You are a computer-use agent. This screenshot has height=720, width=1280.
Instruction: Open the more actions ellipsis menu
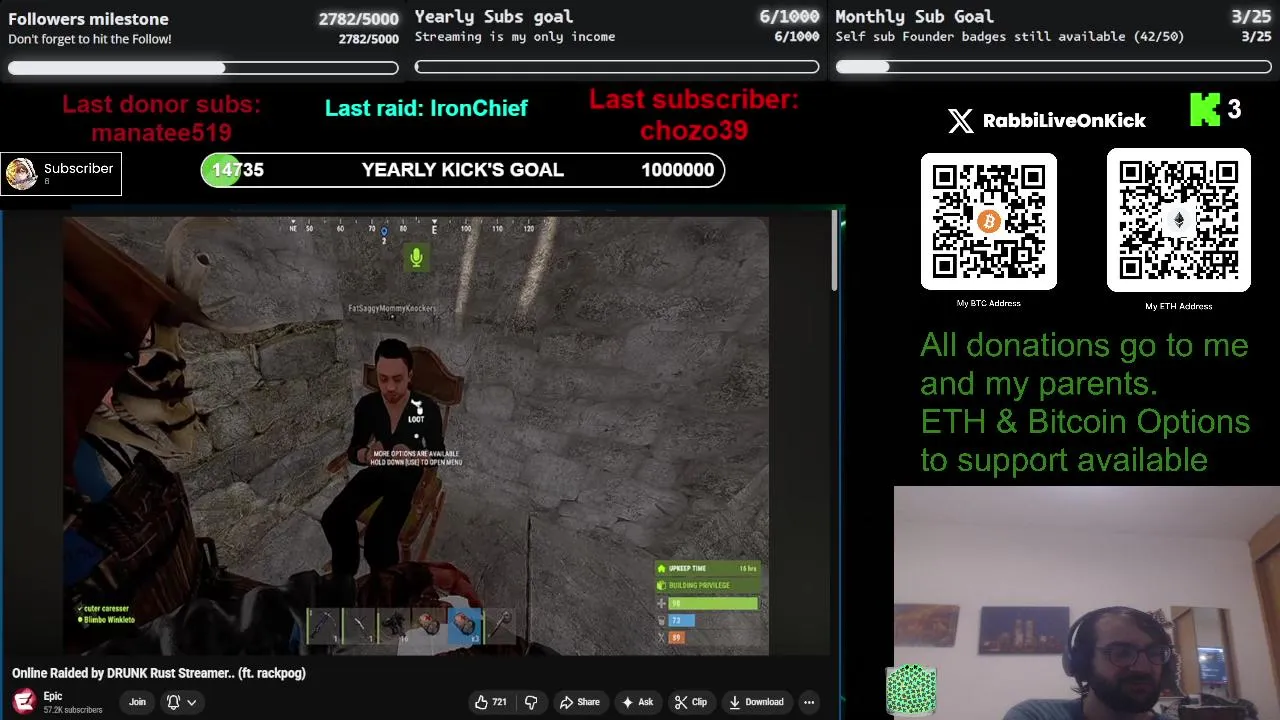pyautogui.click(x=809, y=702)
